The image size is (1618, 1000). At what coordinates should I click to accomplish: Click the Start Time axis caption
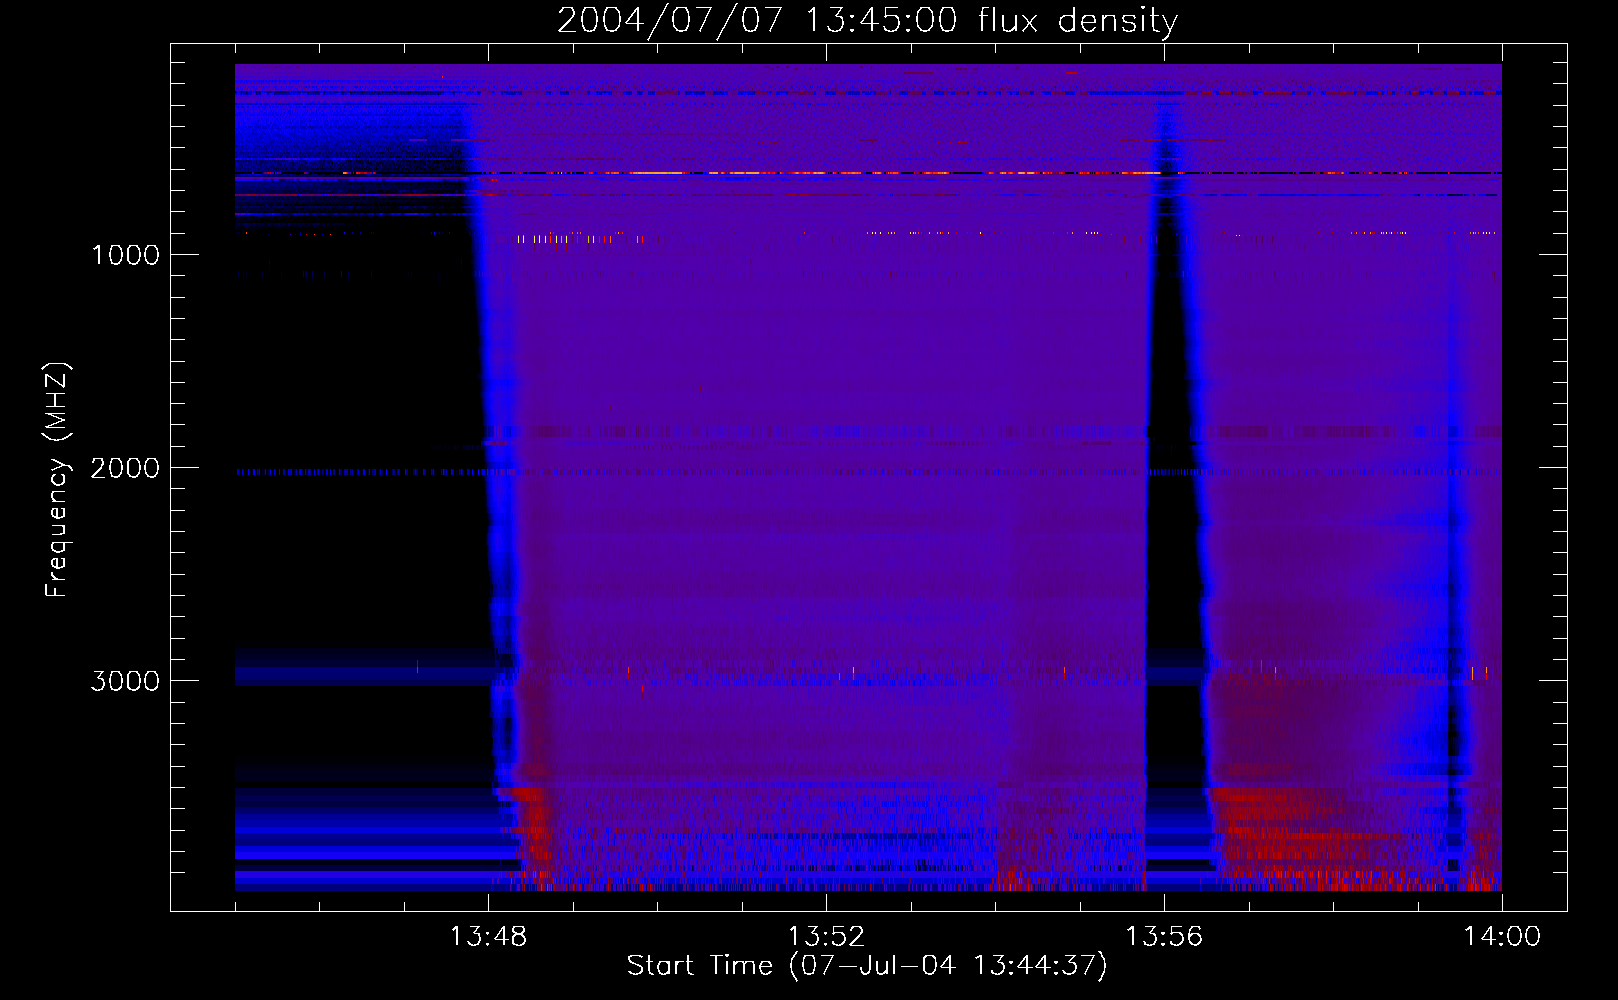[867, 966]
